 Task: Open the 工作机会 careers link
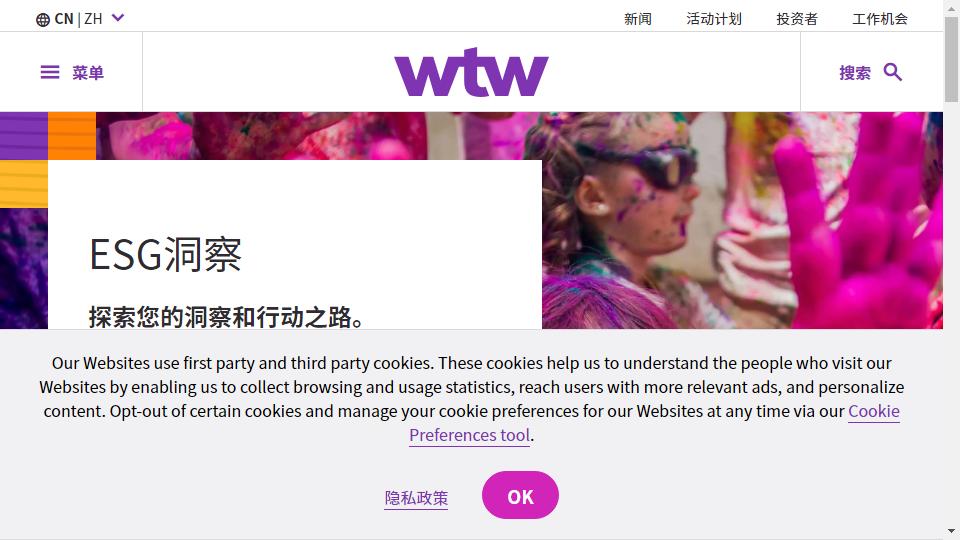[x=880, y=19]
